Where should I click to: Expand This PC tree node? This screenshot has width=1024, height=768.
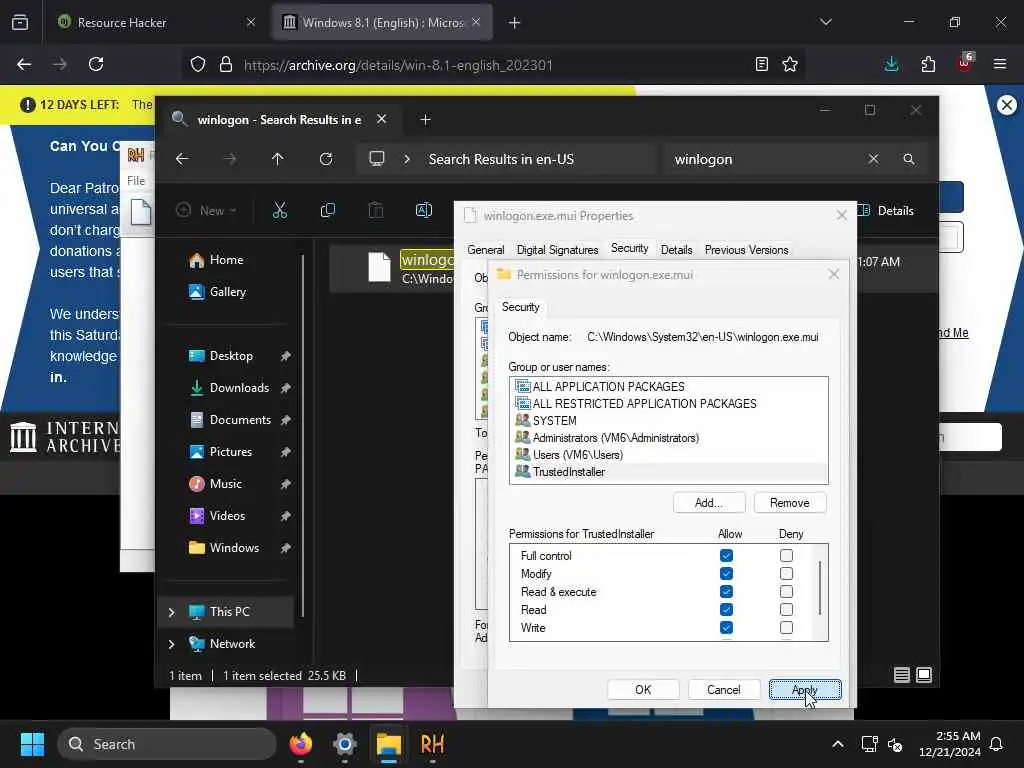pos(171,612)
